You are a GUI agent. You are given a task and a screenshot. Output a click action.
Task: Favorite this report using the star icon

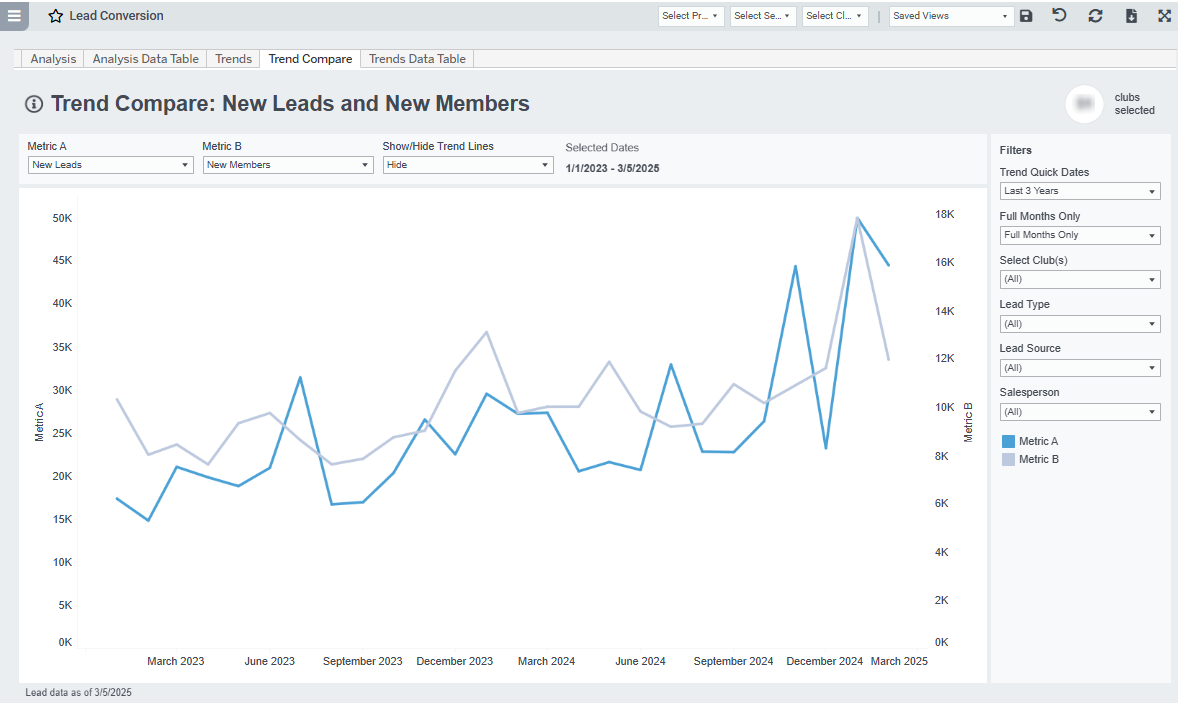pyautogui.click(x=55, y=15)
